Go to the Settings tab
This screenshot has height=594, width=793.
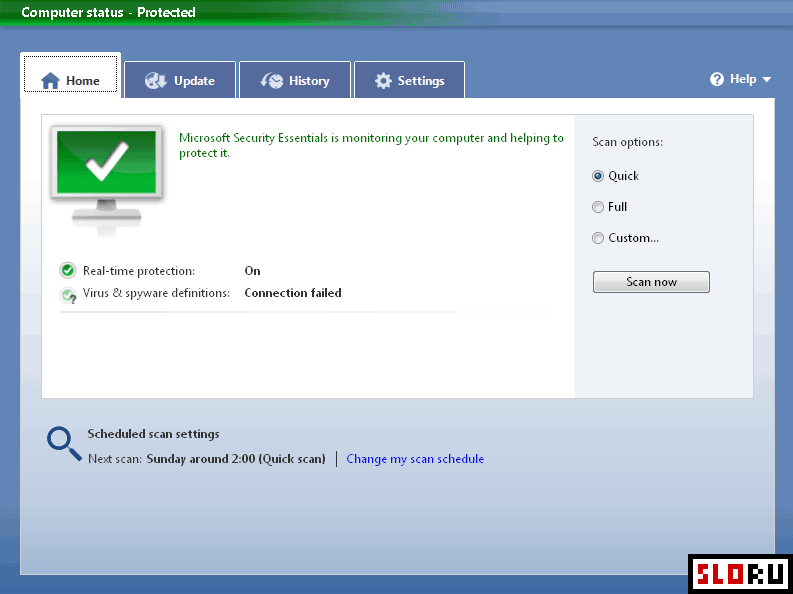click(x=410, y=80)
